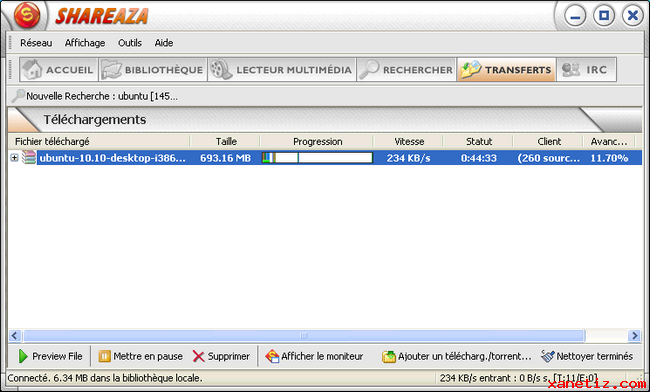The image size is (650, 392).
Task: Sort by Fichier téléchargé column
Action: (x=99, y=142)
